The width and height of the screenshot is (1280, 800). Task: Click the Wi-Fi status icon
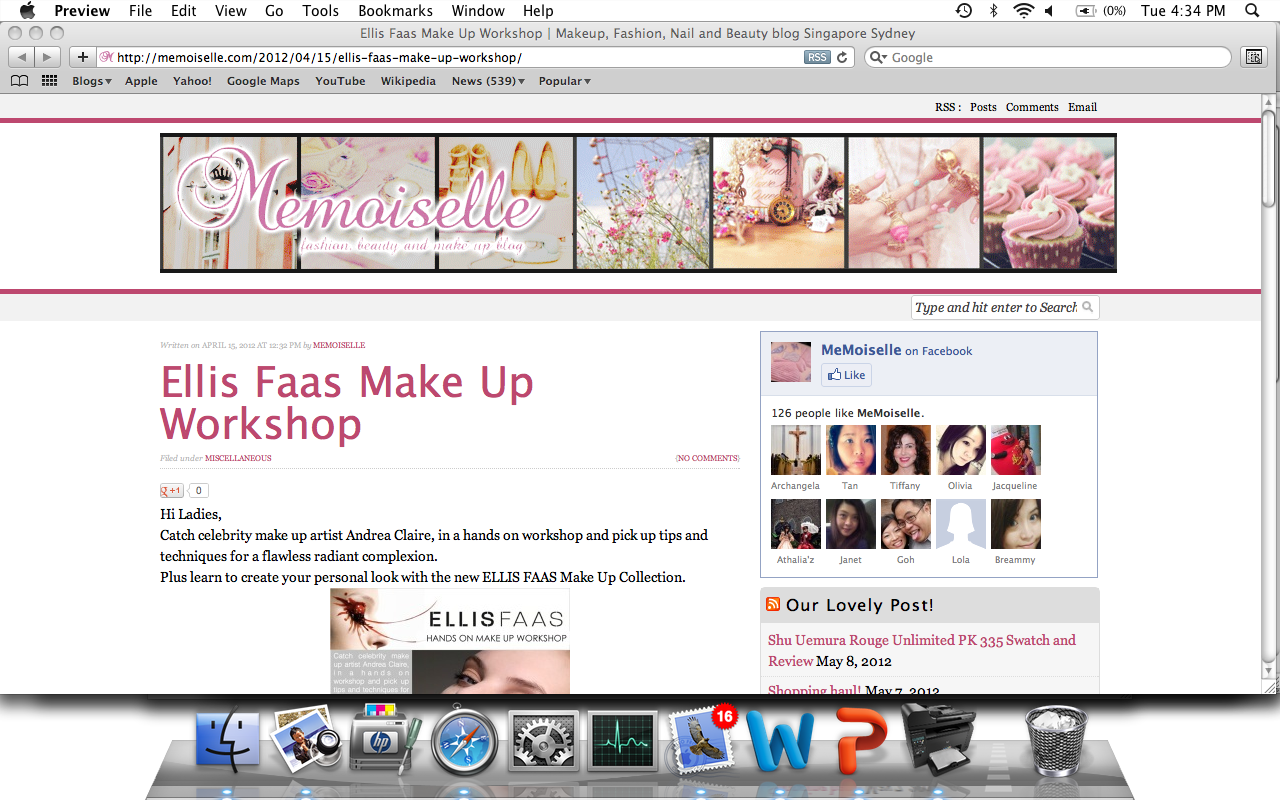coord(1022,11)
